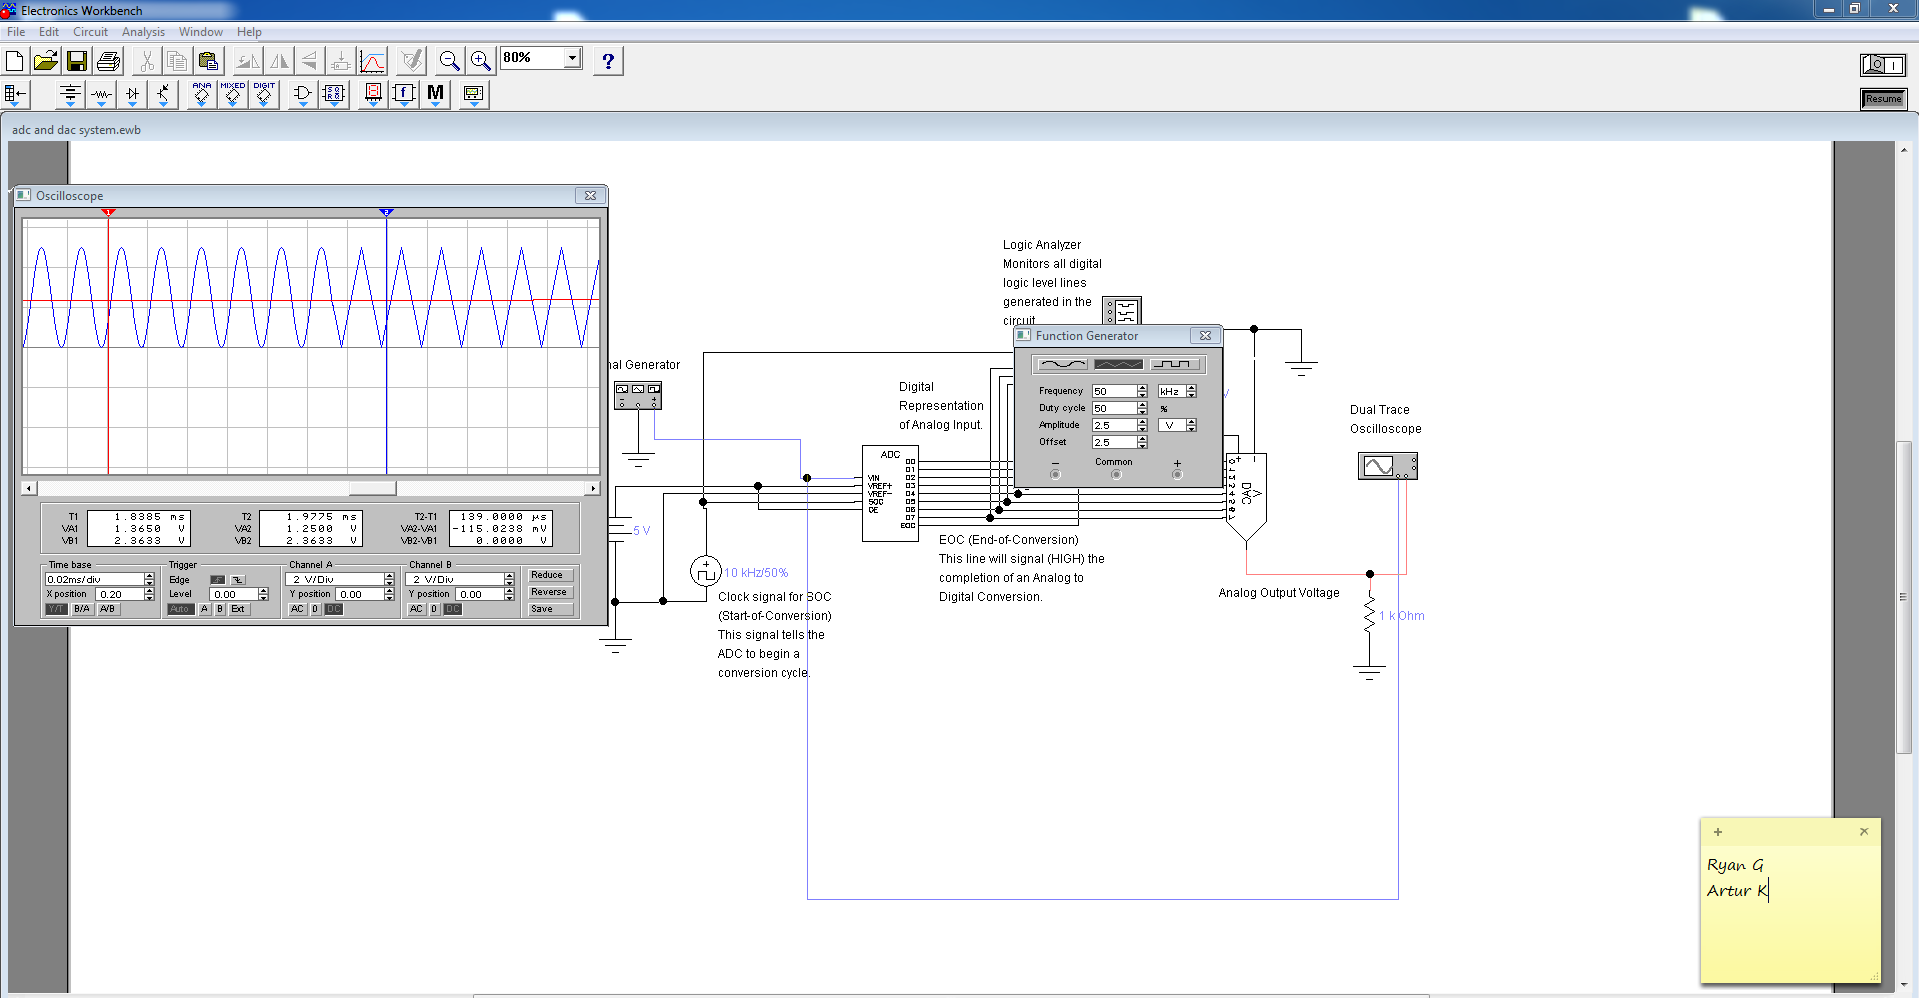The height and width of the screenshot is (998, 1919).
Task: Increase trigger Level value
Action: coord(263,591)
